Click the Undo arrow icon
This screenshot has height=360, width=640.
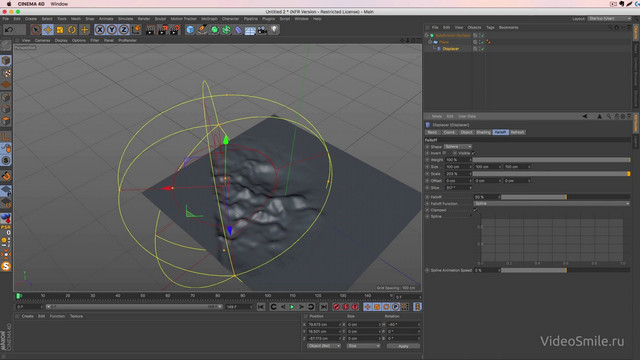(9, 30)
